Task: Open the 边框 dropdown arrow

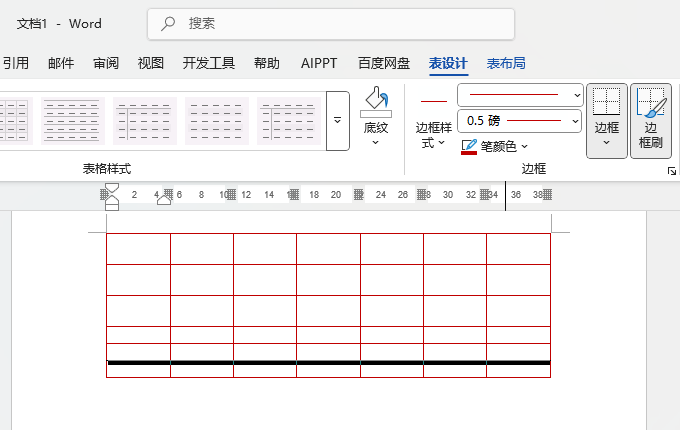Action: pyautogui.click(x=606, y=142)
